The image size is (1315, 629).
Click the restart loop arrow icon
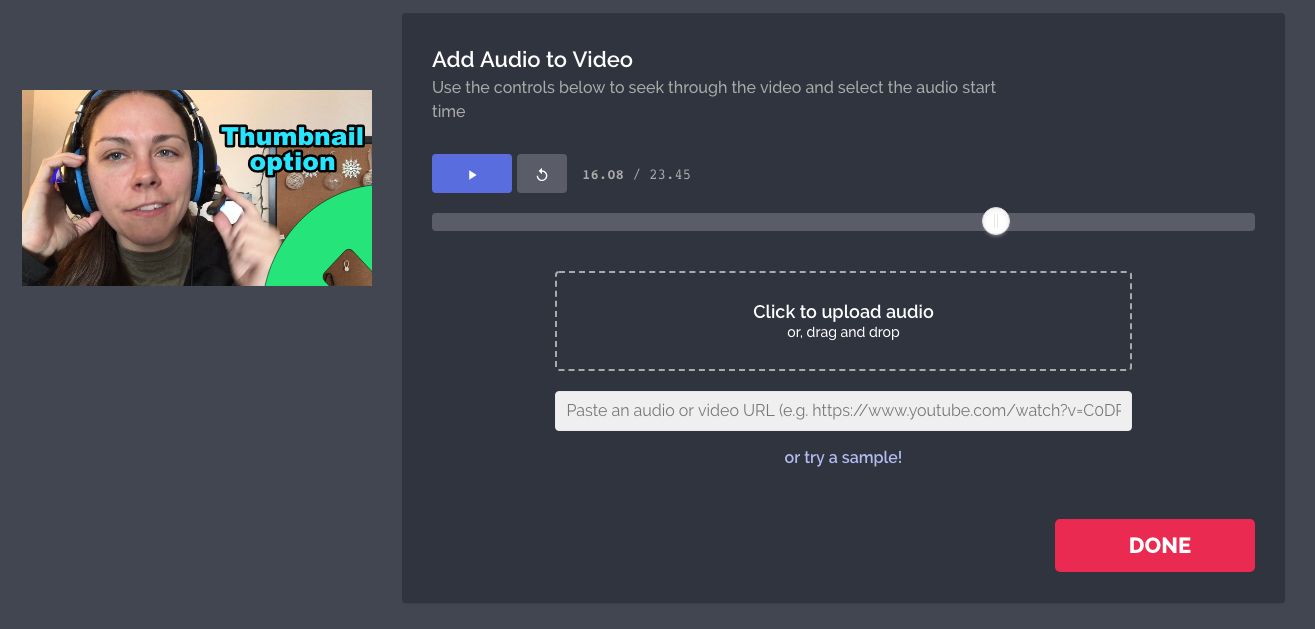pos(542,174)
